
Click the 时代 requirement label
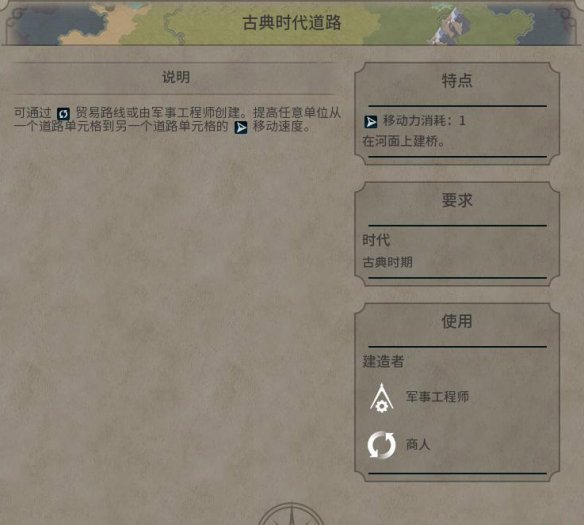376,240
